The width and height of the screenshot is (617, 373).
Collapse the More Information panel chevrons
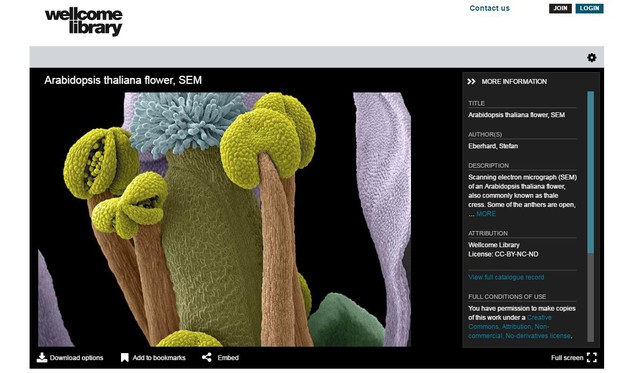[x=471, y=81]
